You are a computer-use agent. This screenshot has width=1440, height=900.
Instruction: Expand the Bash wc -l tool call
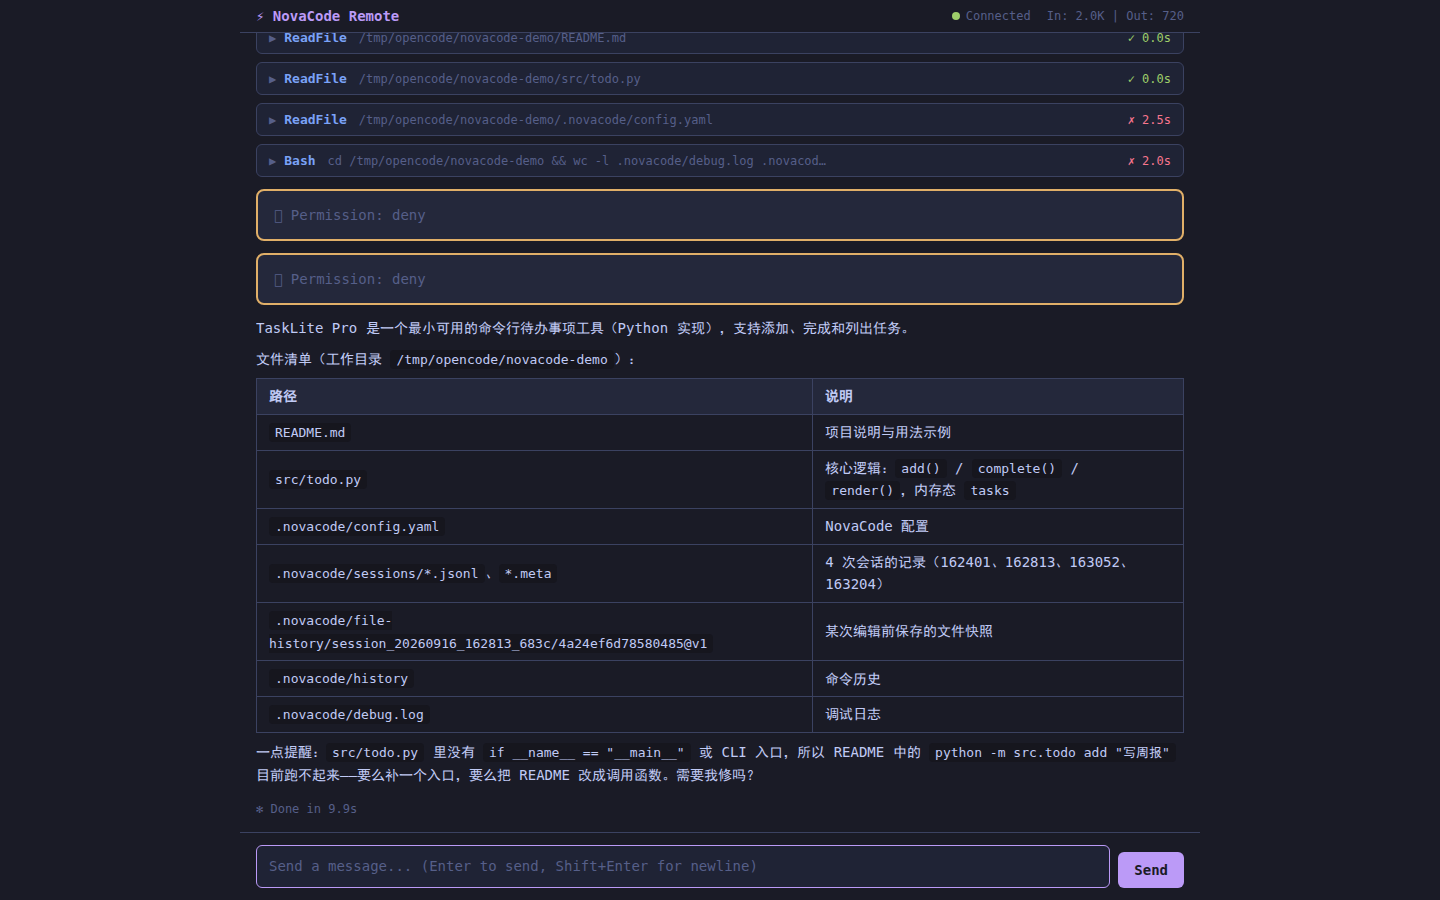(x=720, y=160)
